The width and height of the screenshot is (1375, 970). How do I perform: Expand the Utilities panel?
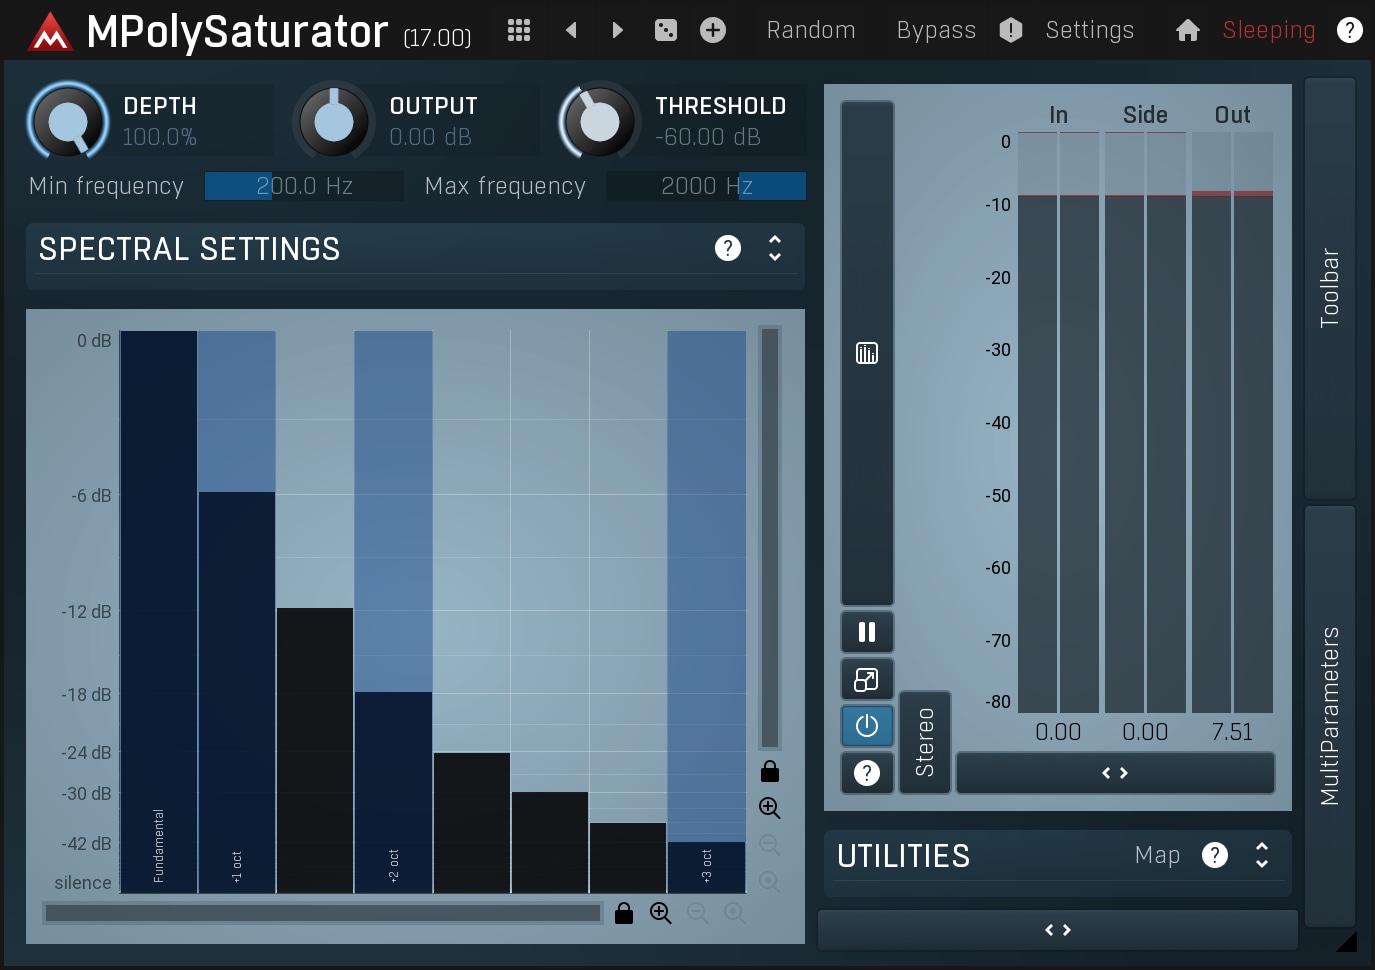1261,856
